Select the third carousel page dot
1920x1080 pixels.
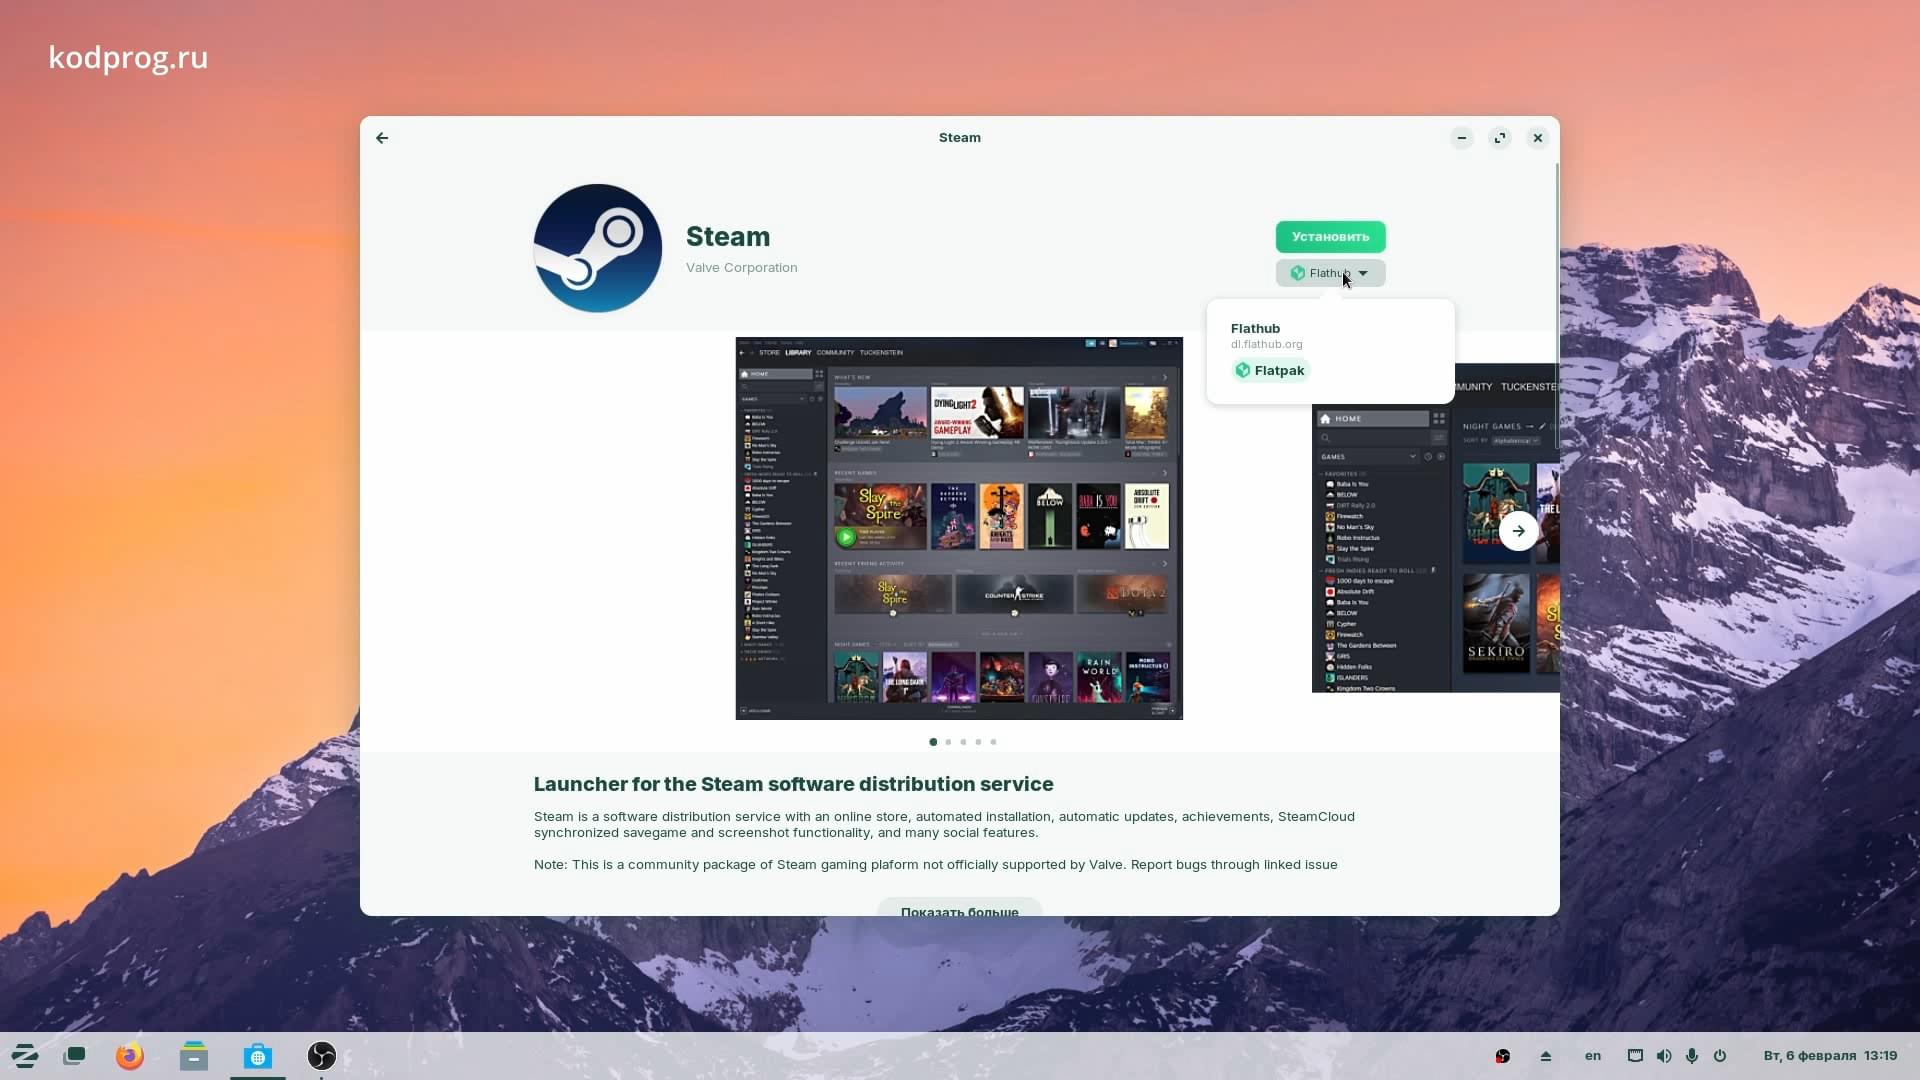click(x=963, y=742)
